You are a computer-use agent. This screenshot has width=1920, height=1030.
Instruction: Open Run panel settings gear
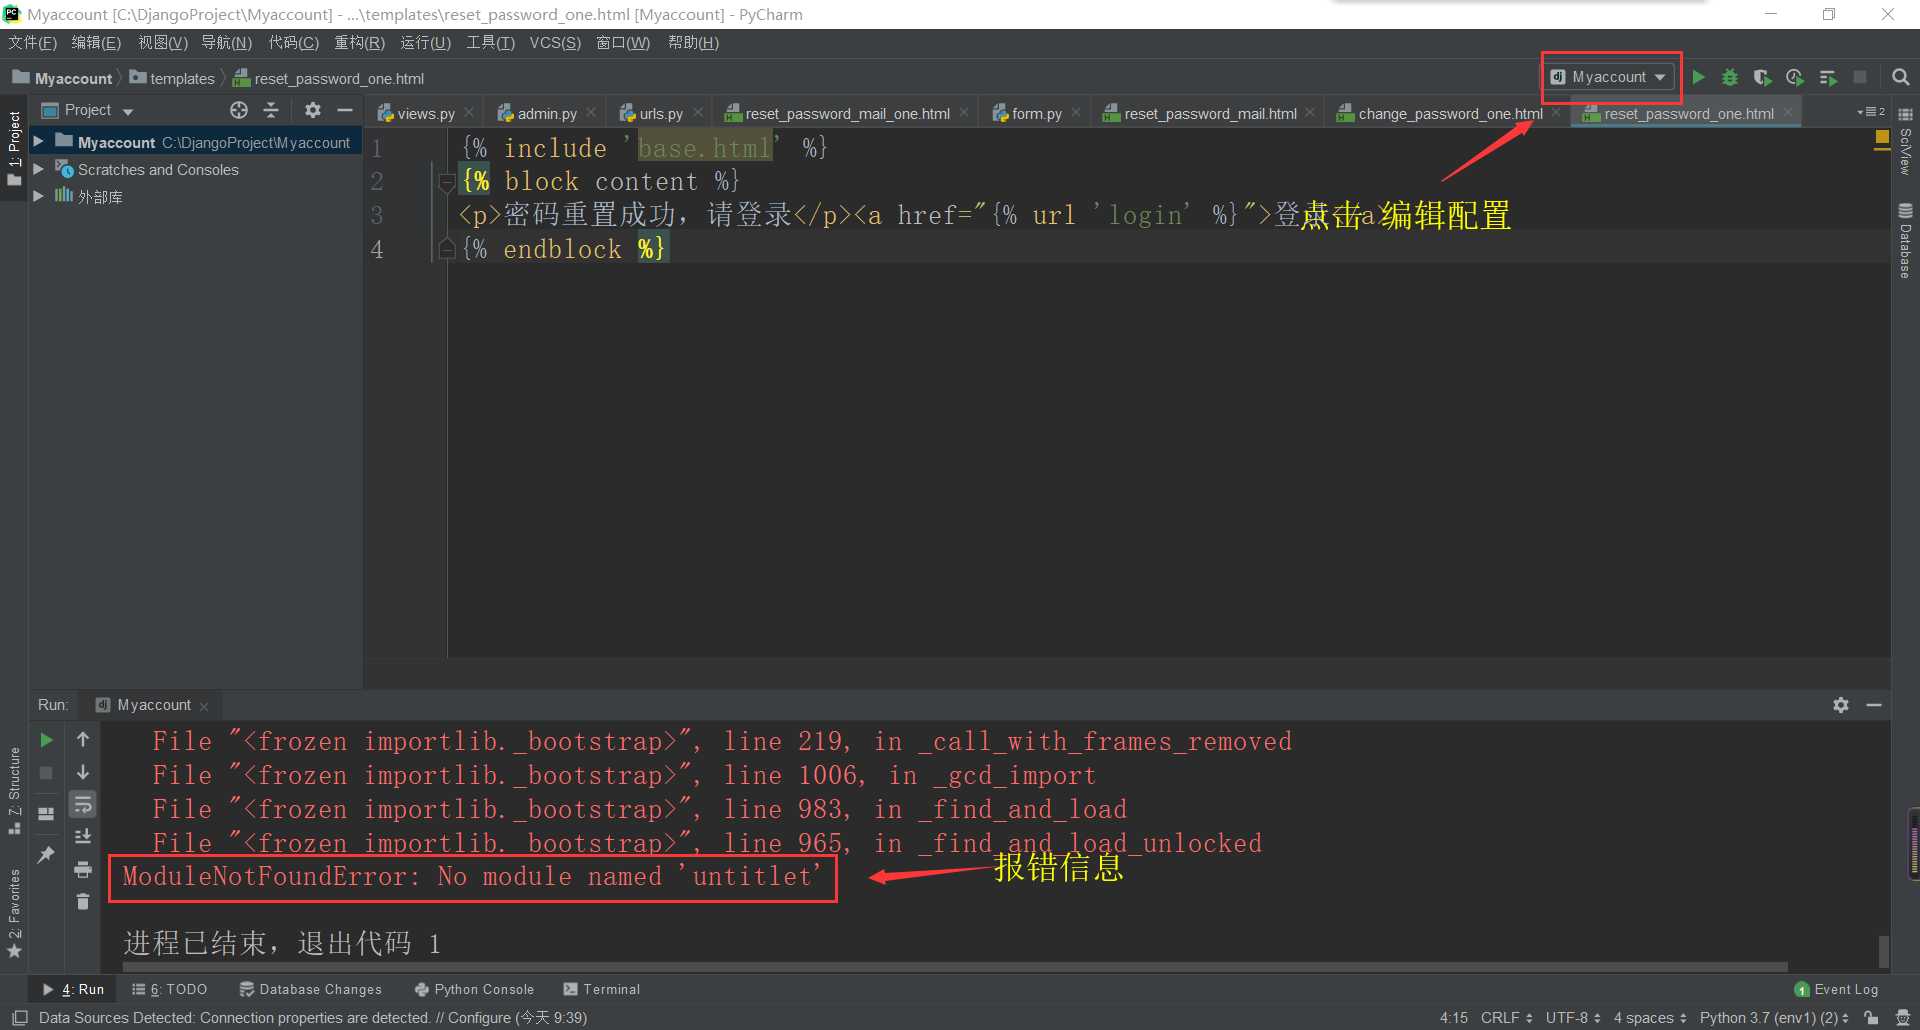(1841, 705)
